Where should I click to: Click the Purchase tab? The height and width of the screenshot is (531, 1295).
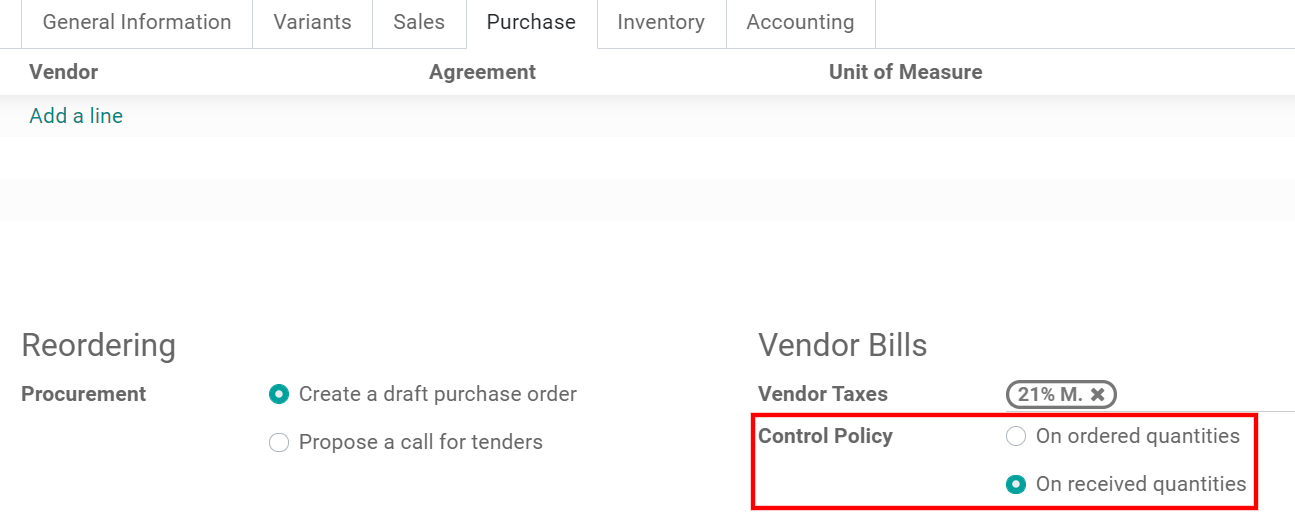tap(531, 22)
